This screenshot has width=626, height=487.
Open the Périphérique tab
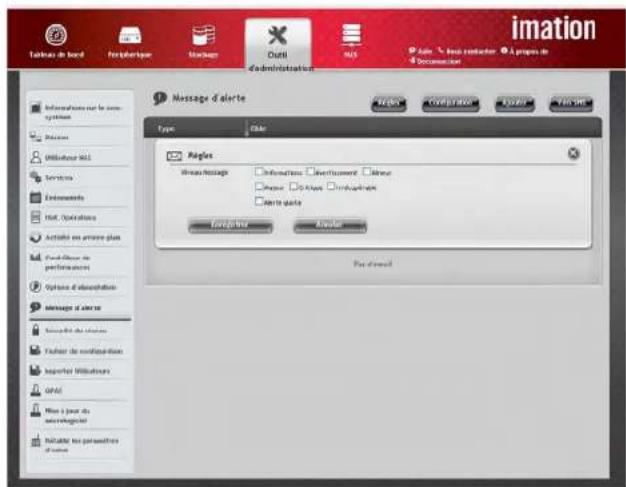[x=130, y=42]
